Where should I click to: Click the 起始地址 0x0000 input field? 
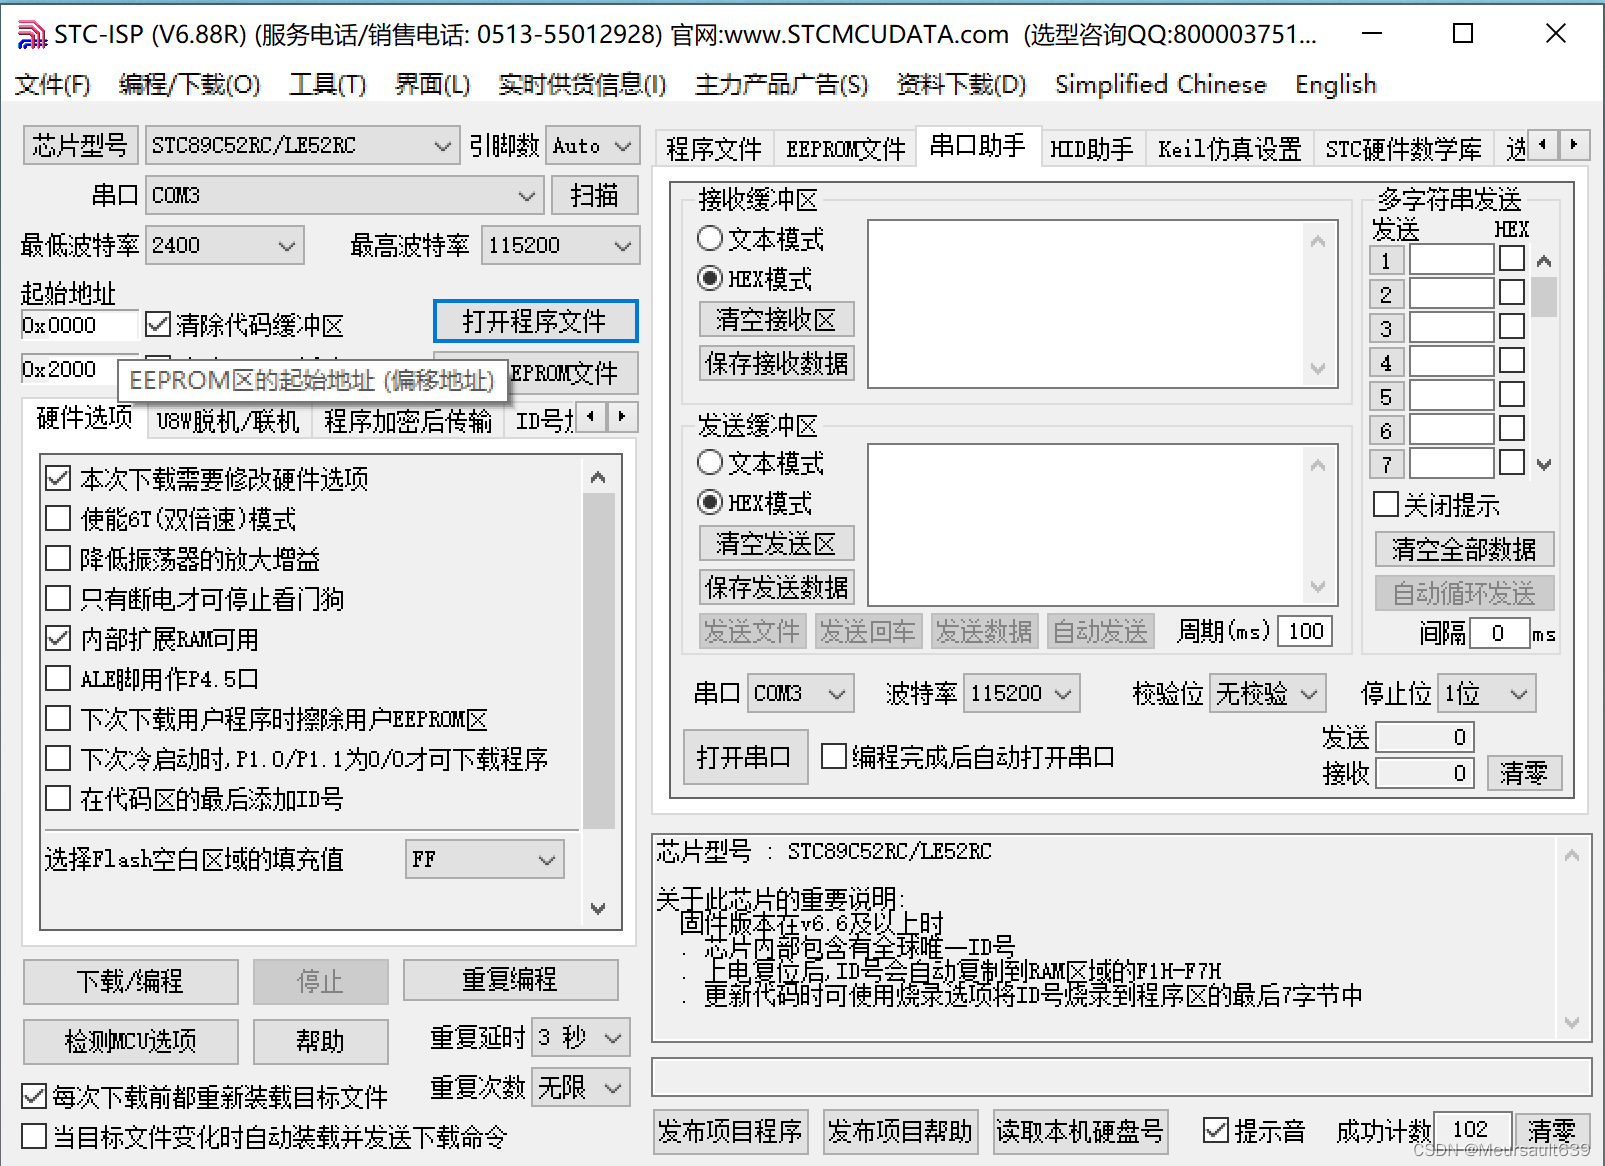79,325
